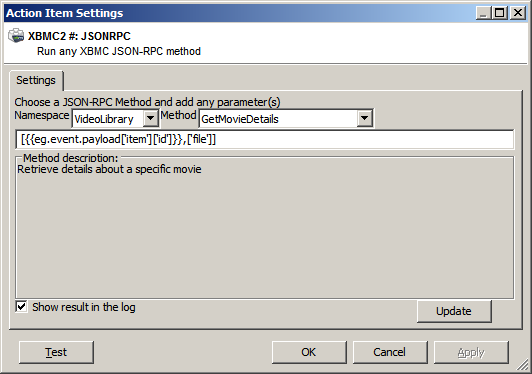Image resolution: width=532 pixels, height=374 pixels.
Task: Click the Action Item Settings title bar
Action: (x=238, y=13)
